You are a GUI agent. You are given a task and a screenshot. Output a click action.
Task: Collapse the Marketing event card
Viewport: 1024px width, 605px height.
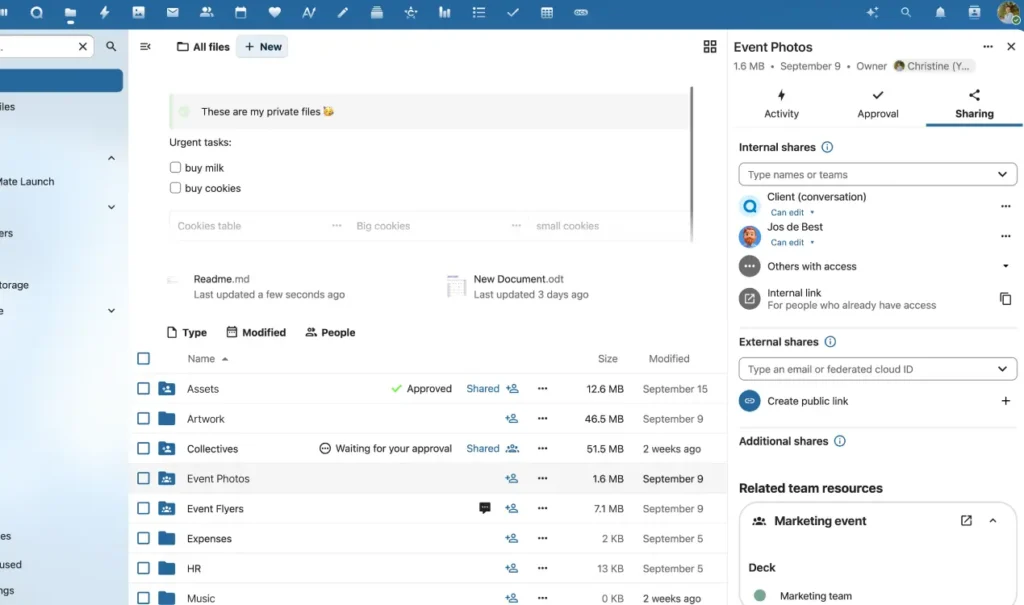coord(993,520)
